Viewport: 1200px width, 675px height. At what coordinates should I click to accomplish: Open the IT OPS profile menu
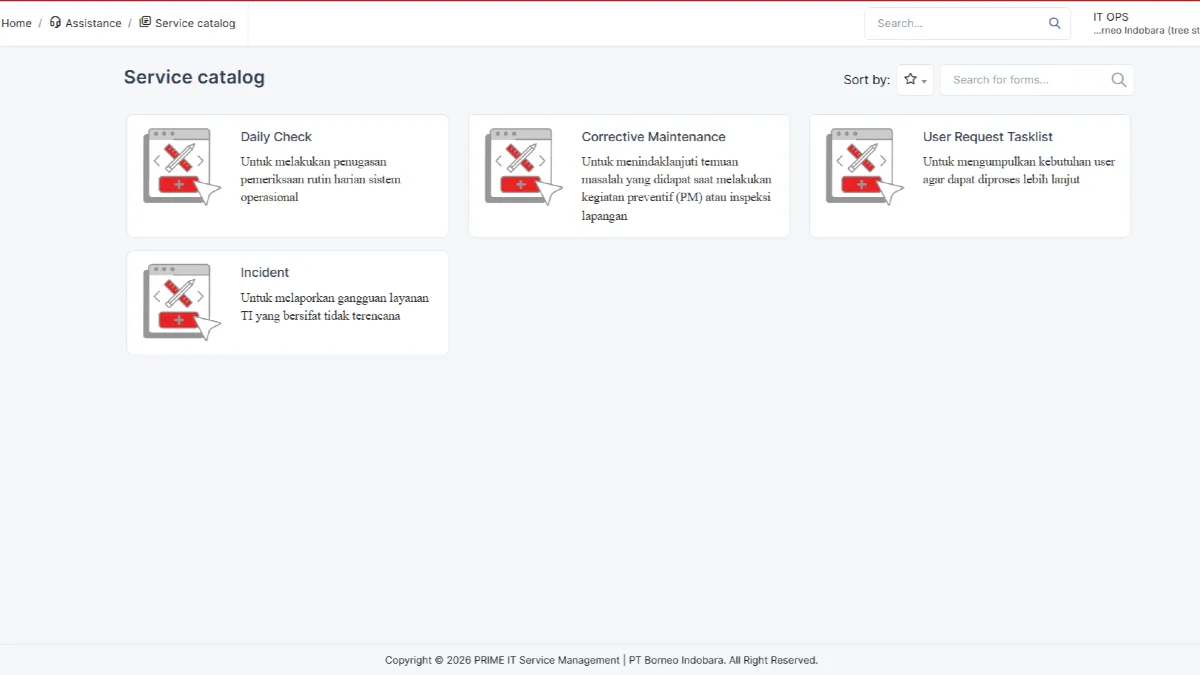(1146, 23)
